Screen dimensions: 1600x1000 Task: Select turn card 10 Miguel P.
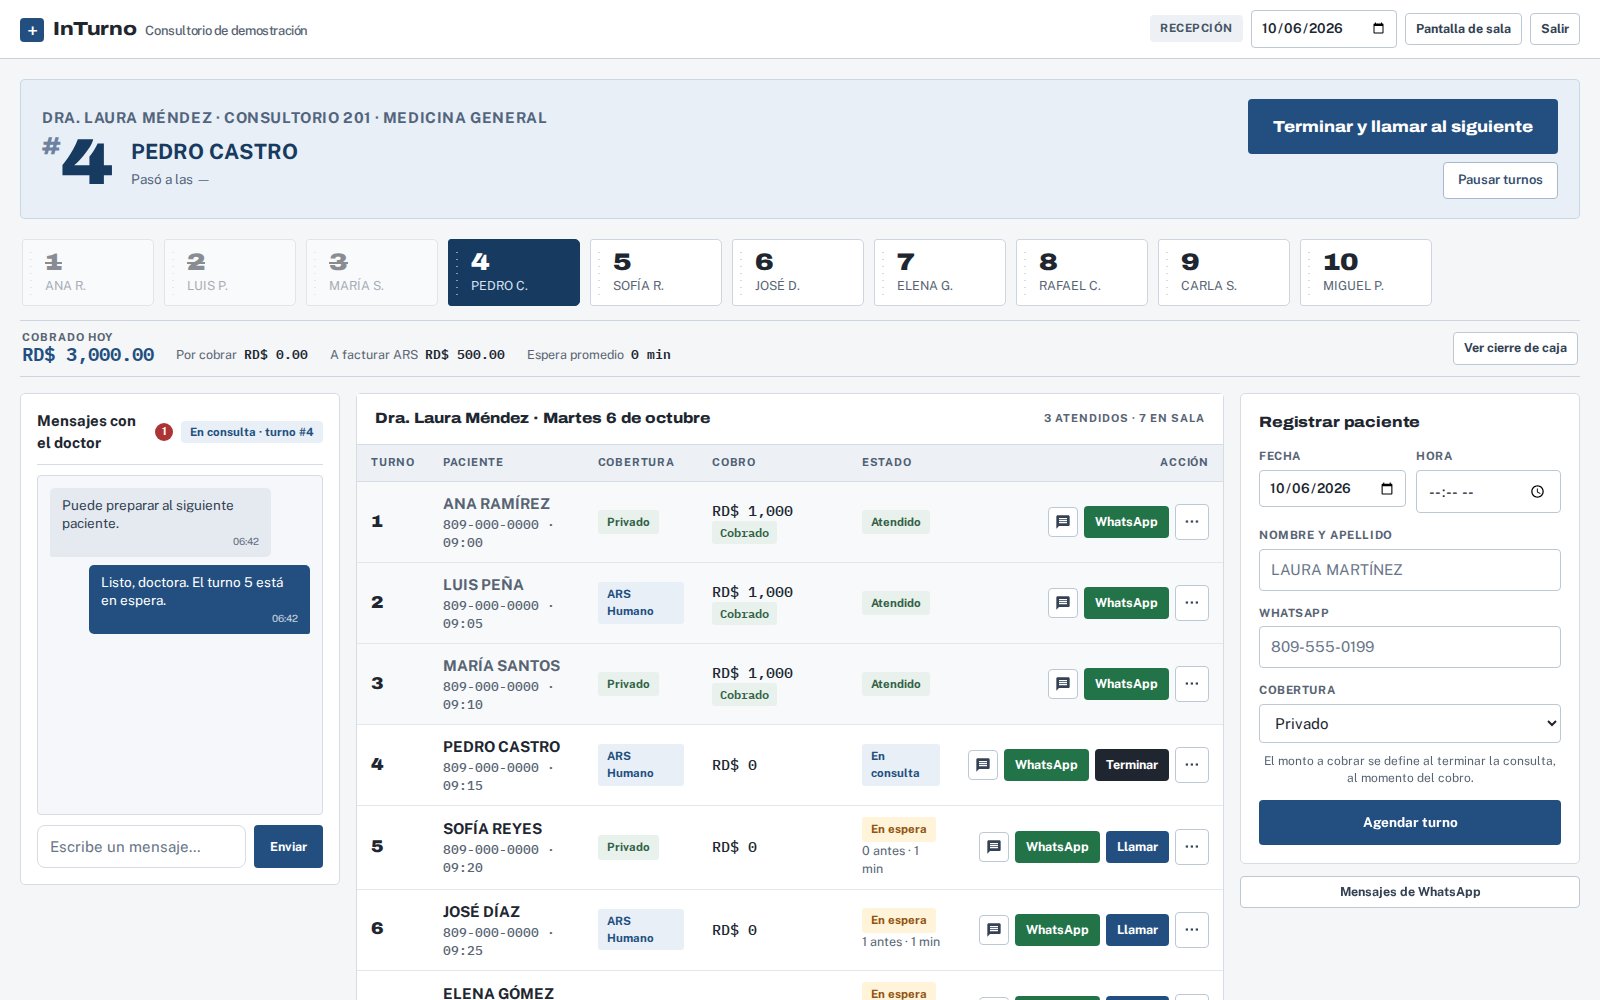click(x=1366, y=272)
